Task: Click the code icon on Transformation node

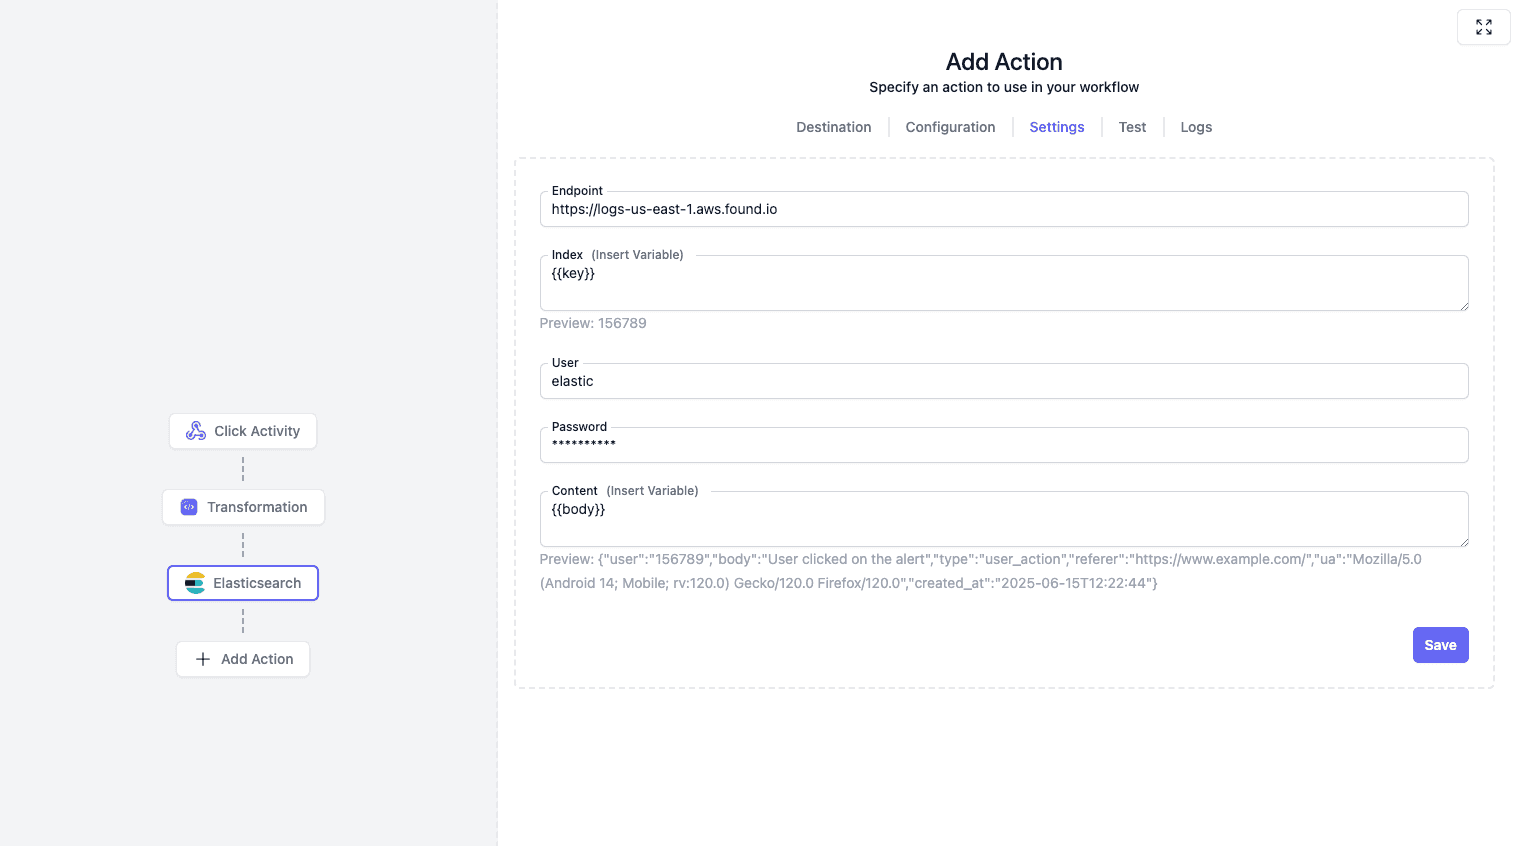Action: (189, 507)
